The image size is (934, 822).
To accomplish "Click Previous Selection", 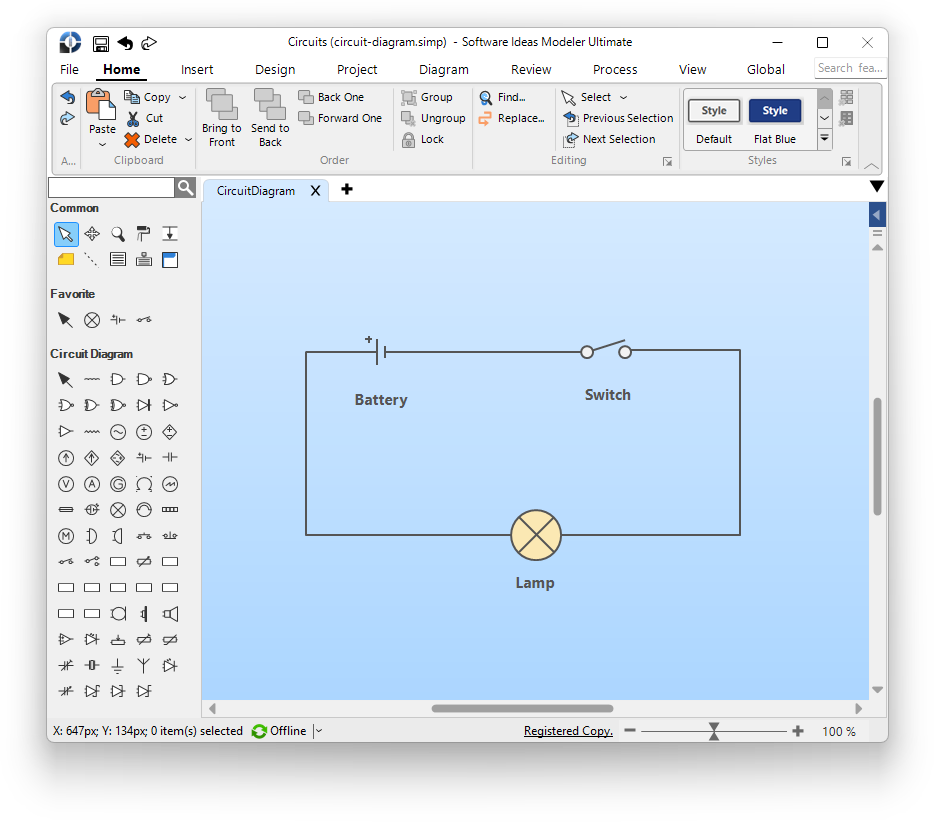I will [618, 119].
